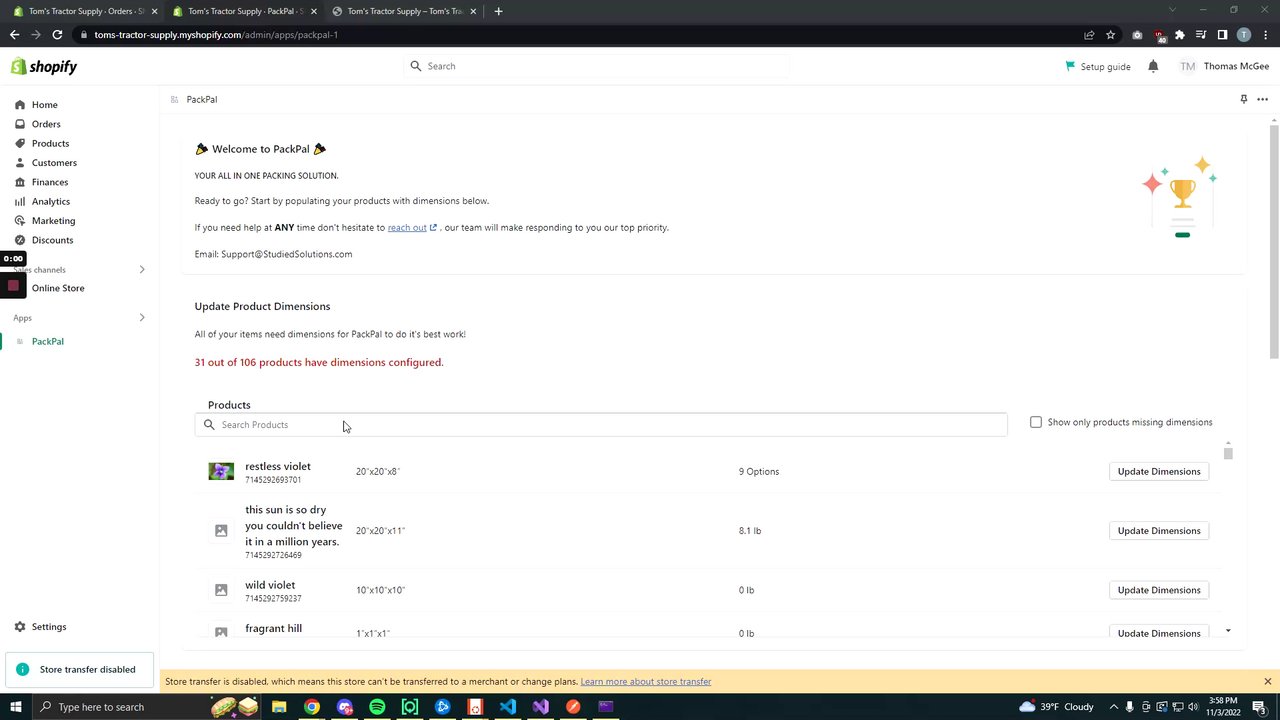
Task: Open the Chrome extensions puzzle icon
Action: 1180,34
